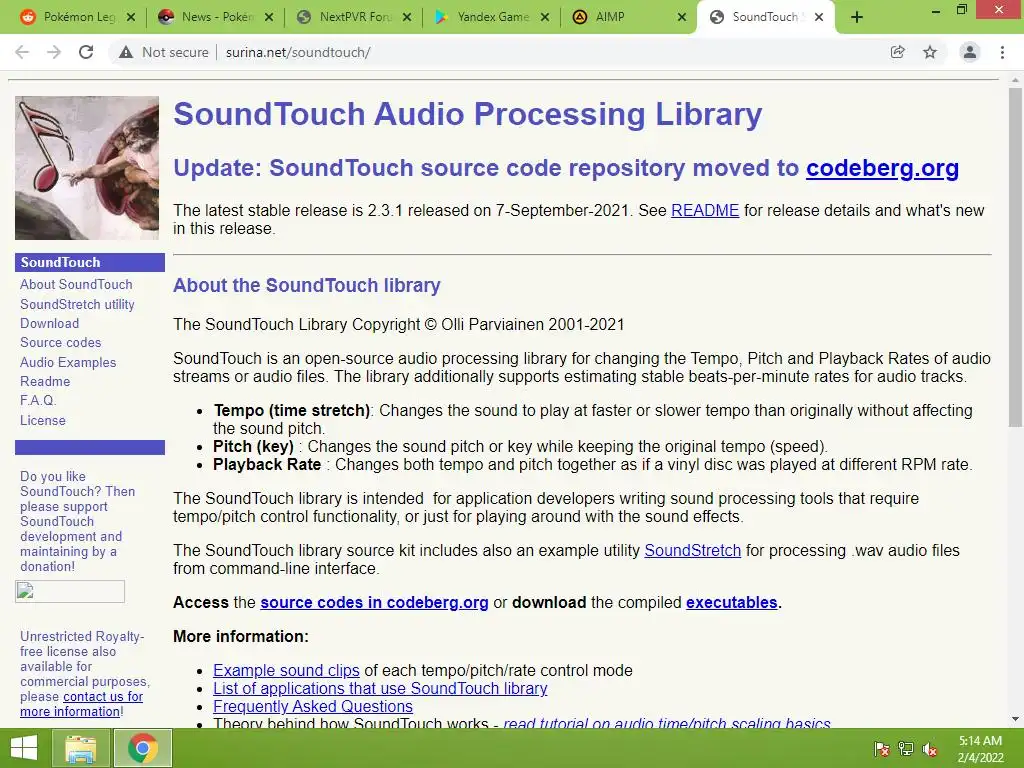Open the executables download link
Viewport: 1024px width, 768px height.
point(731,602)
